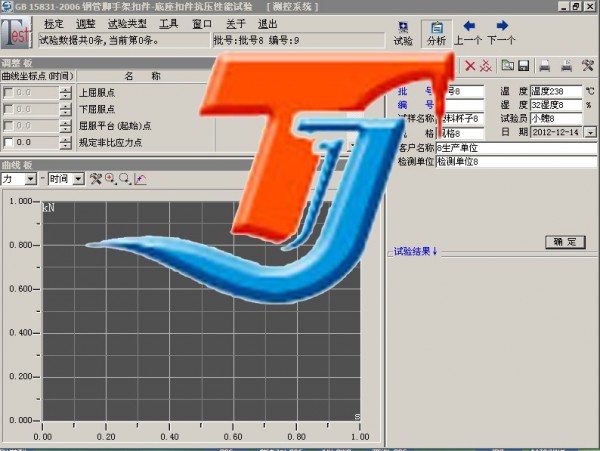Click the application icon in title bar

pyautogui.click(x=7, y=7)
